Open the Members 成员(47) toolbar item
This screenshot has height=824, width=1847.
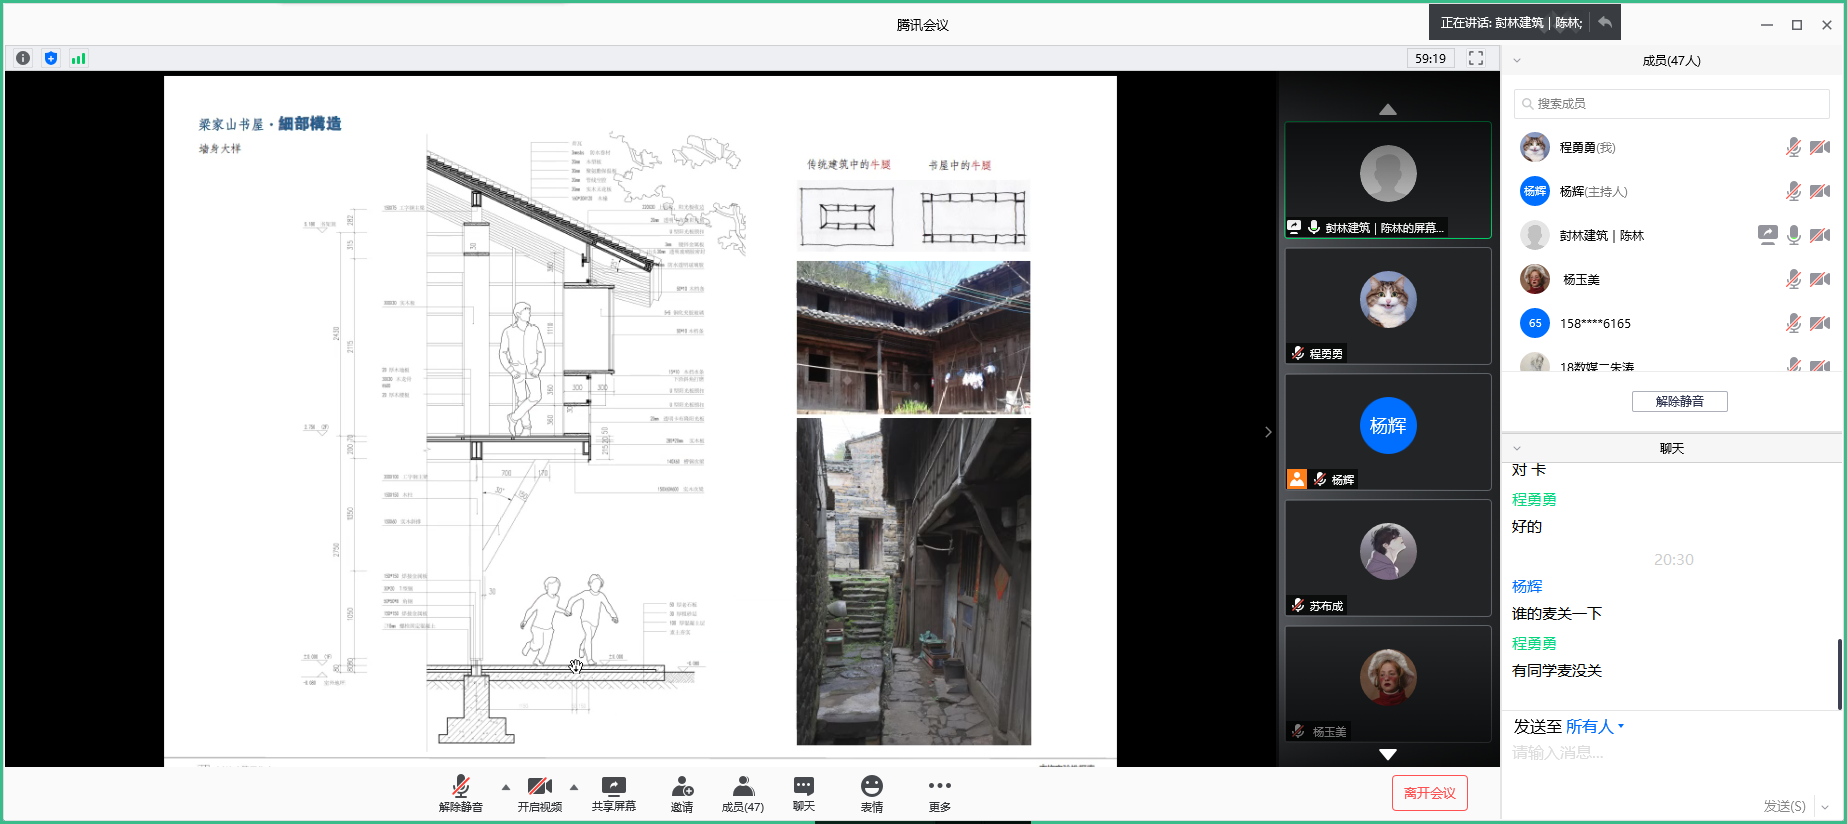point(743,794)
